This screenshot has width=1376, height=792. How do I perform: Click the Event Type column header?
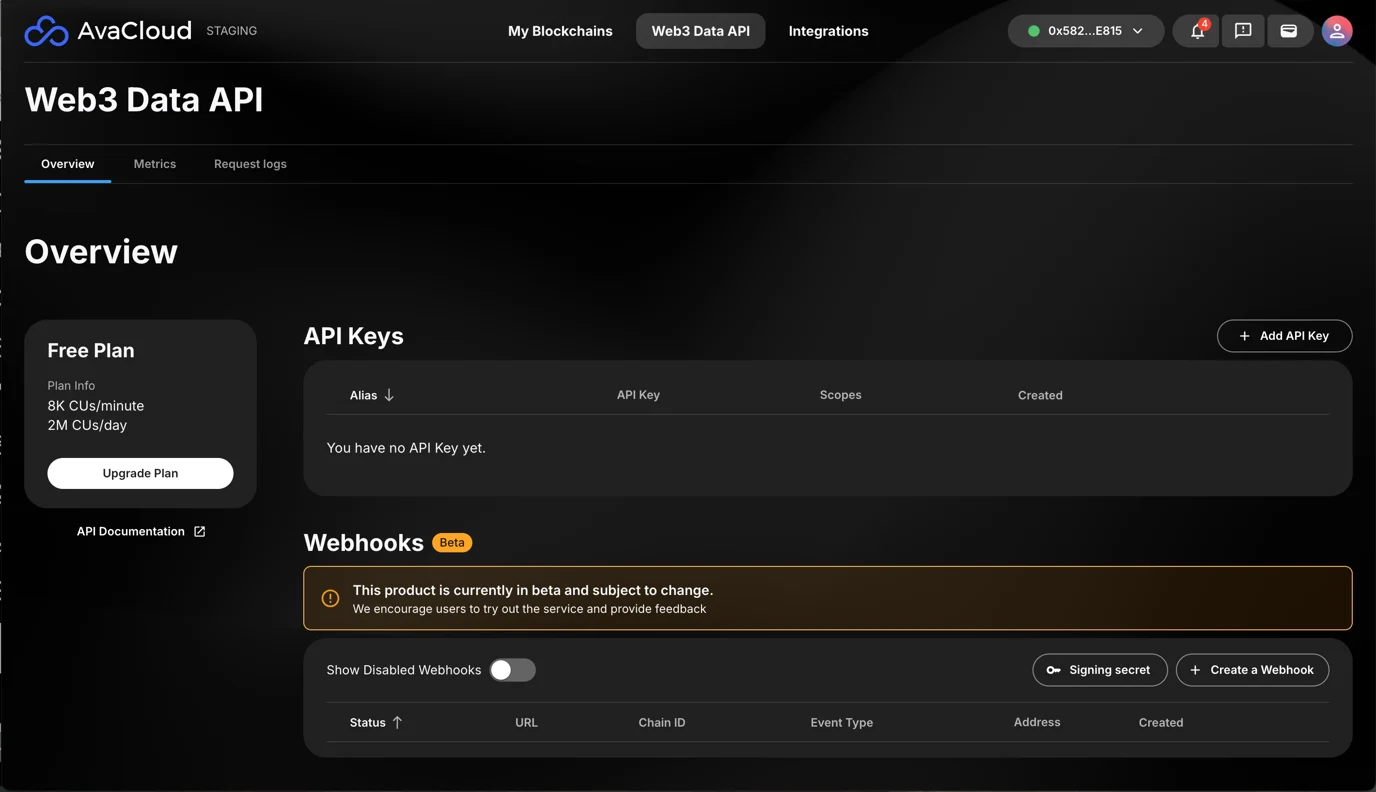click(x=841, y=722)
